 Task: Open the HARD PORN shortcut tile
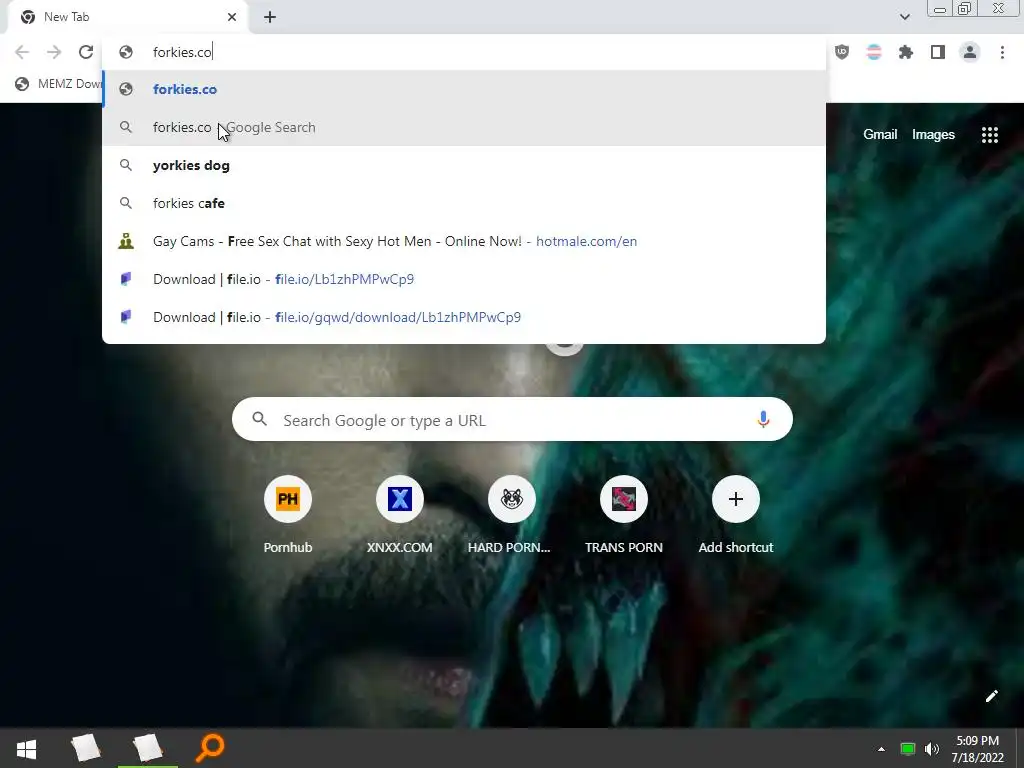pyautogui.click(x=511, y=516)
